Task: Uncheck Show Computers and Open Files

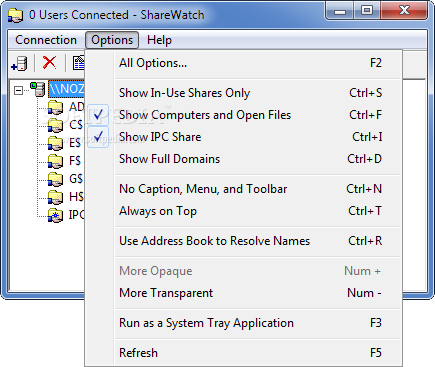Action: [243, 115]
